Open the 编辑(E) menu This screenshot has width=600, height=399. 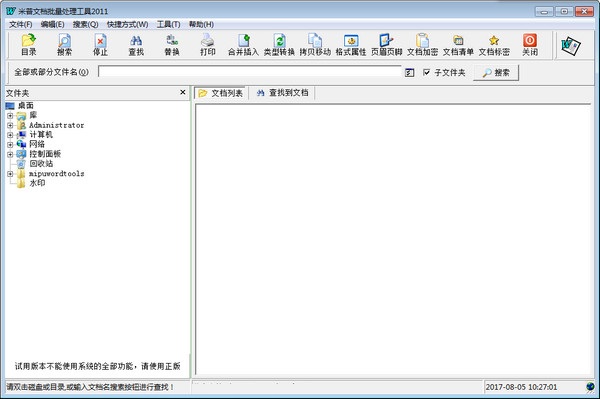click(x=52, y=24)
